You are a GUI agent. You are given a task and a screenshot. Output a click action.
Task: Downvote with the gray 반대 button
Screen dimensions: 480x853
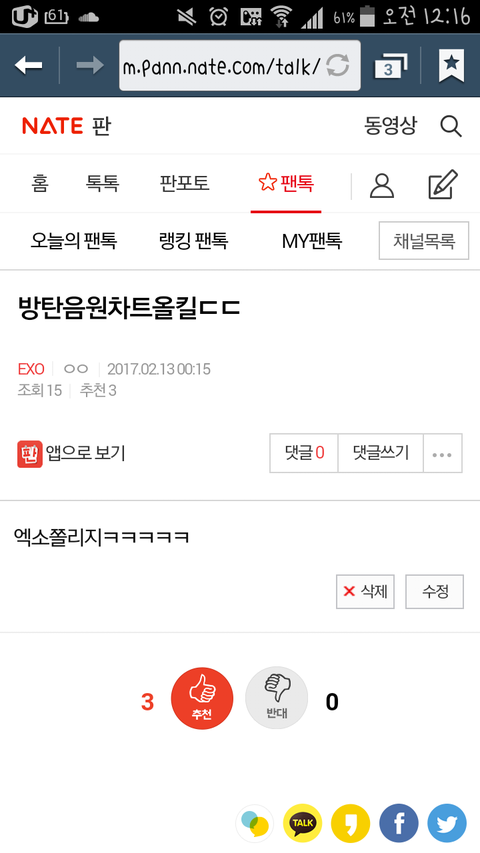coord(276,698)
